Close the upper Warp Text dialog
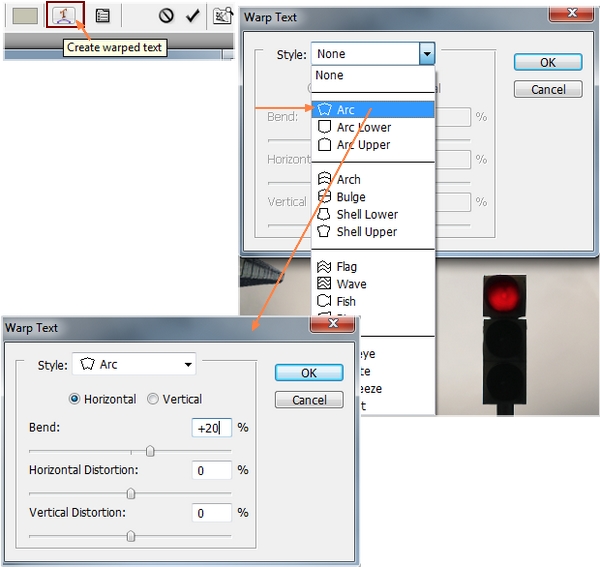This screenshot has width=600, height=567. pyautogui.click(x=572, y=13)
